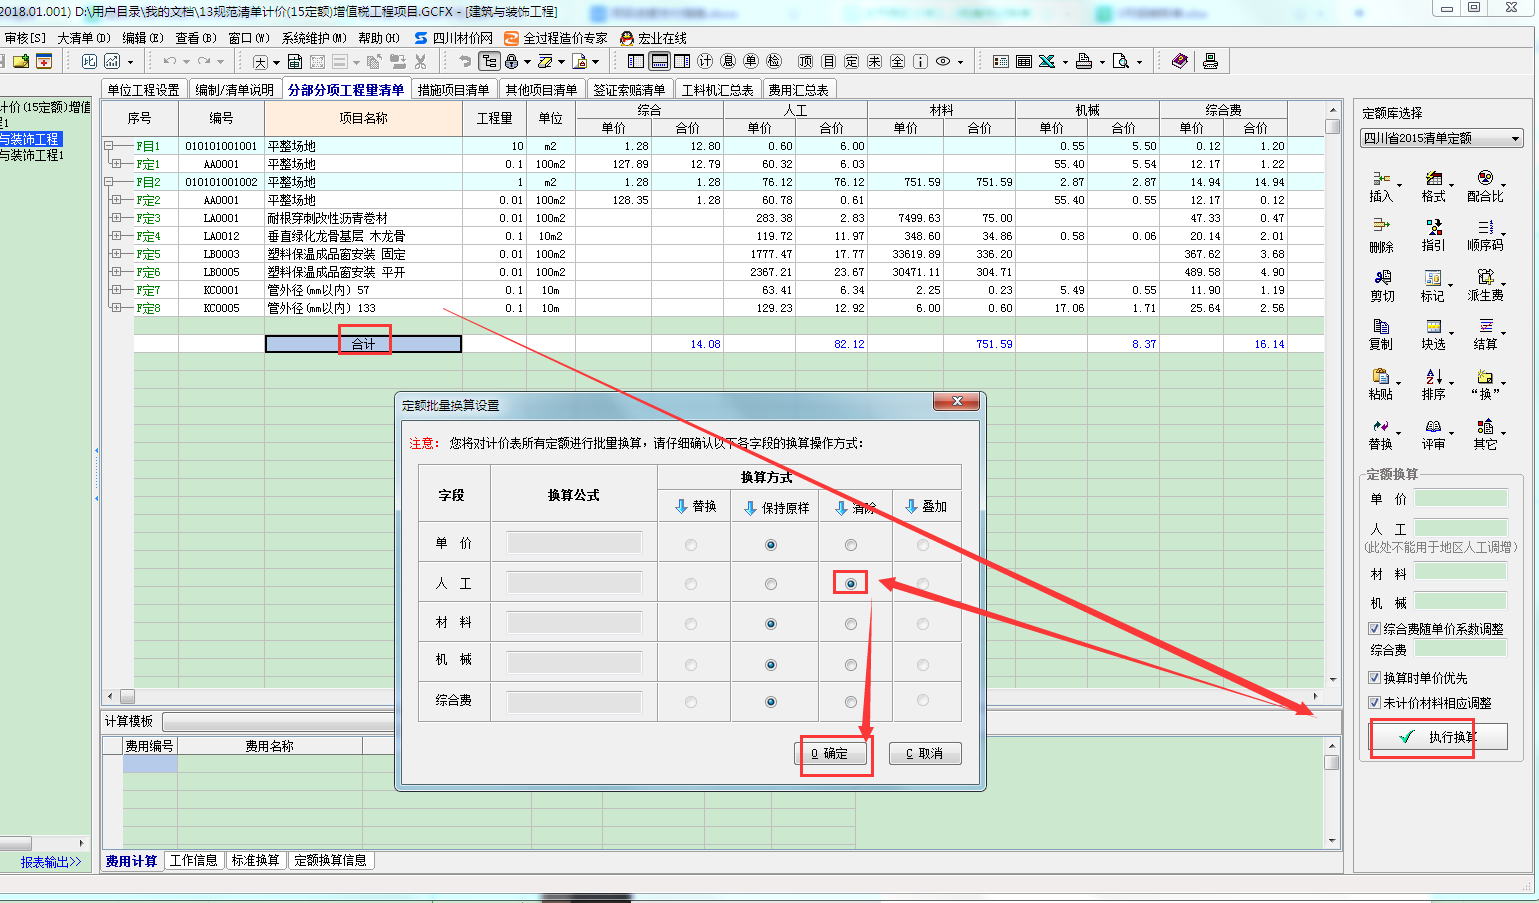Click the 指引 tool icon
The width and height of the screenshot is (1539, 903).
(1433, 227)
